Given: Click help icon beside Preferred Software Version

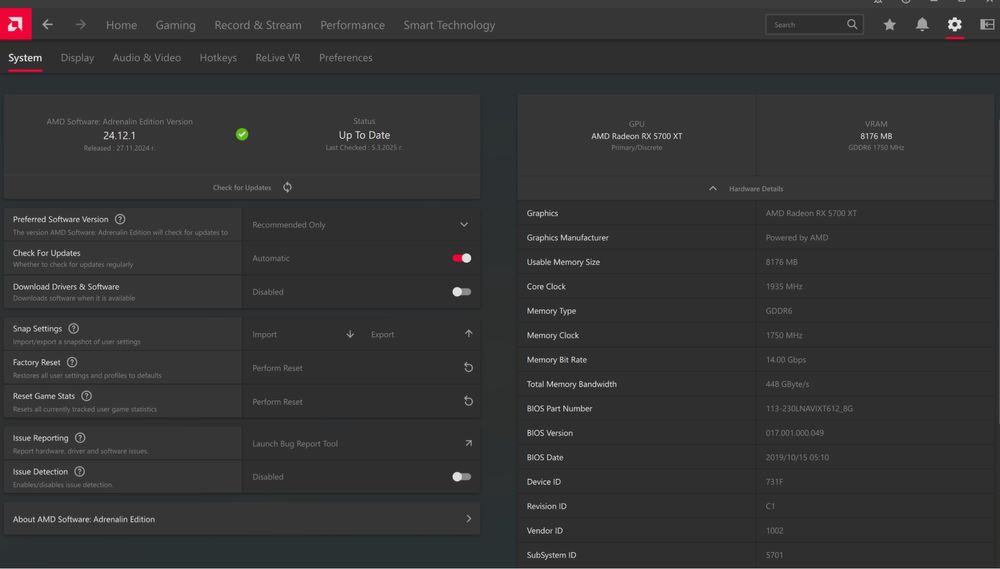Looking at the screenshot, I should pos(120,219).
